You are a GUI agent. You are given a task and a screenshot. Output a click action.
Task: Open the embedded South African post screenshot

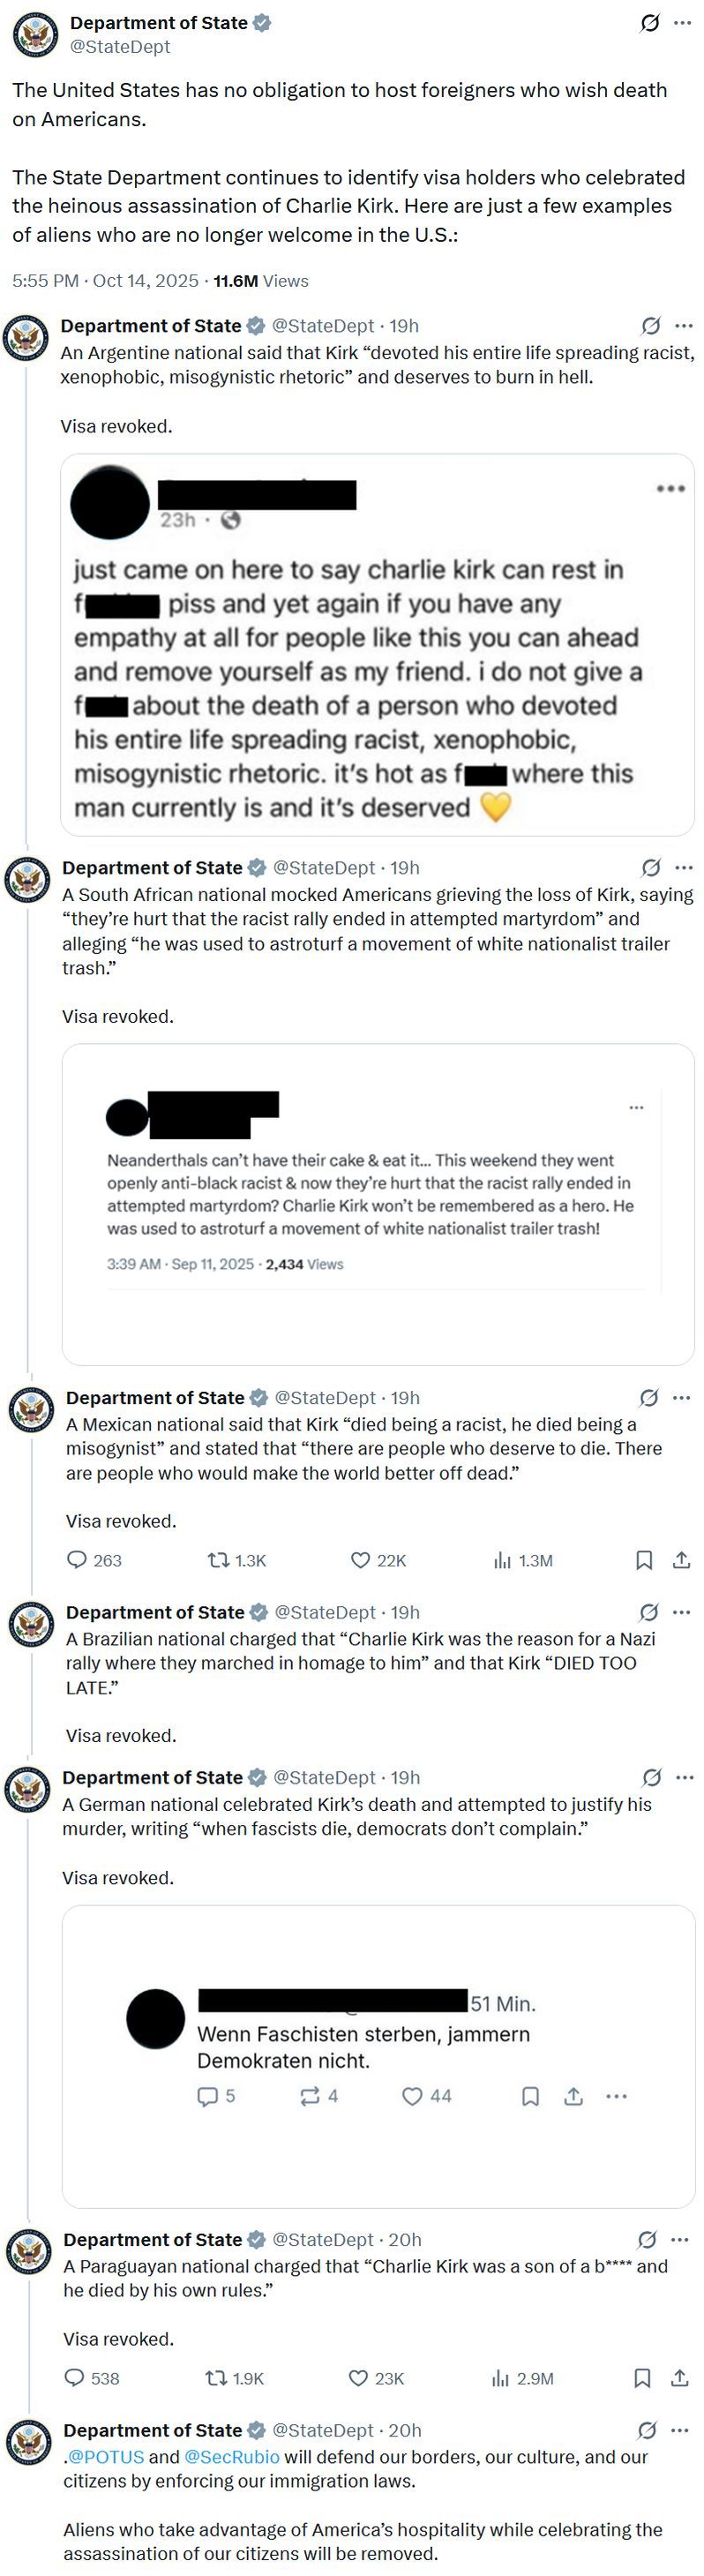(x=378, y=1204)
